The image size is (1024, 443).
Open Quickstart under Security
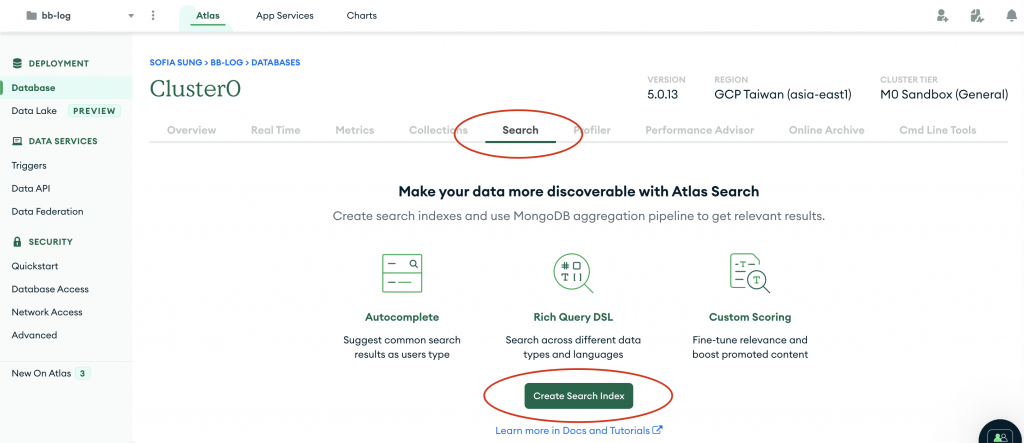tap(35, 266)
